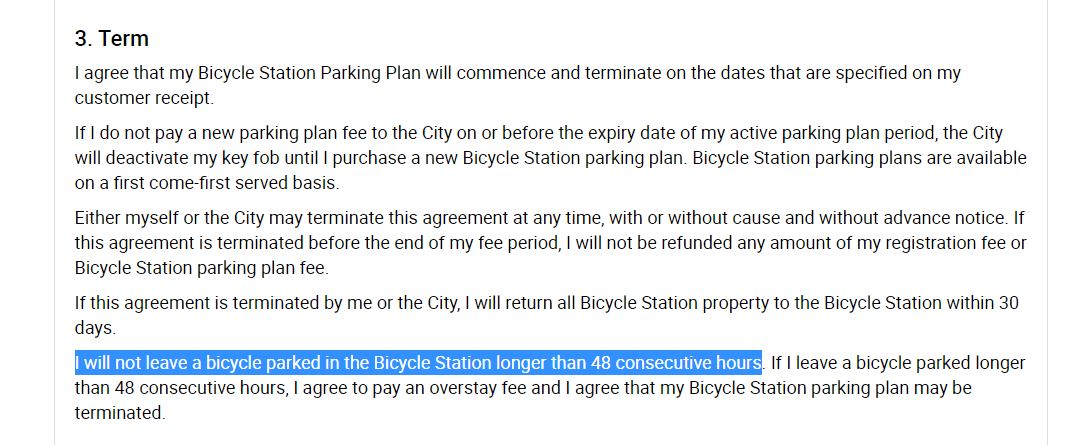Click the final word "terminated." on the last line
1078x445 pixels.
tap(120, 412)
